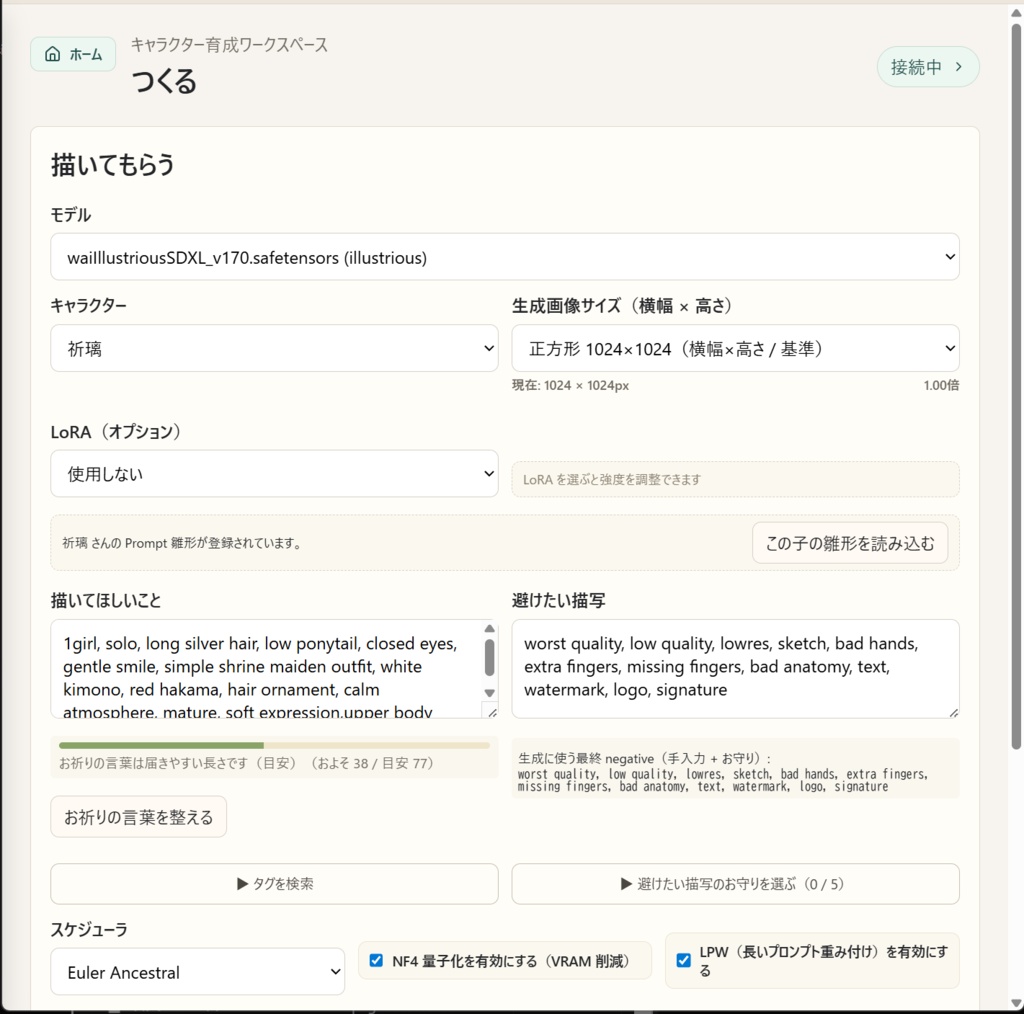Open the キャラクター dropdown showing 祈璃
Screen dimensions: 1024x1014
click(274, 349)
